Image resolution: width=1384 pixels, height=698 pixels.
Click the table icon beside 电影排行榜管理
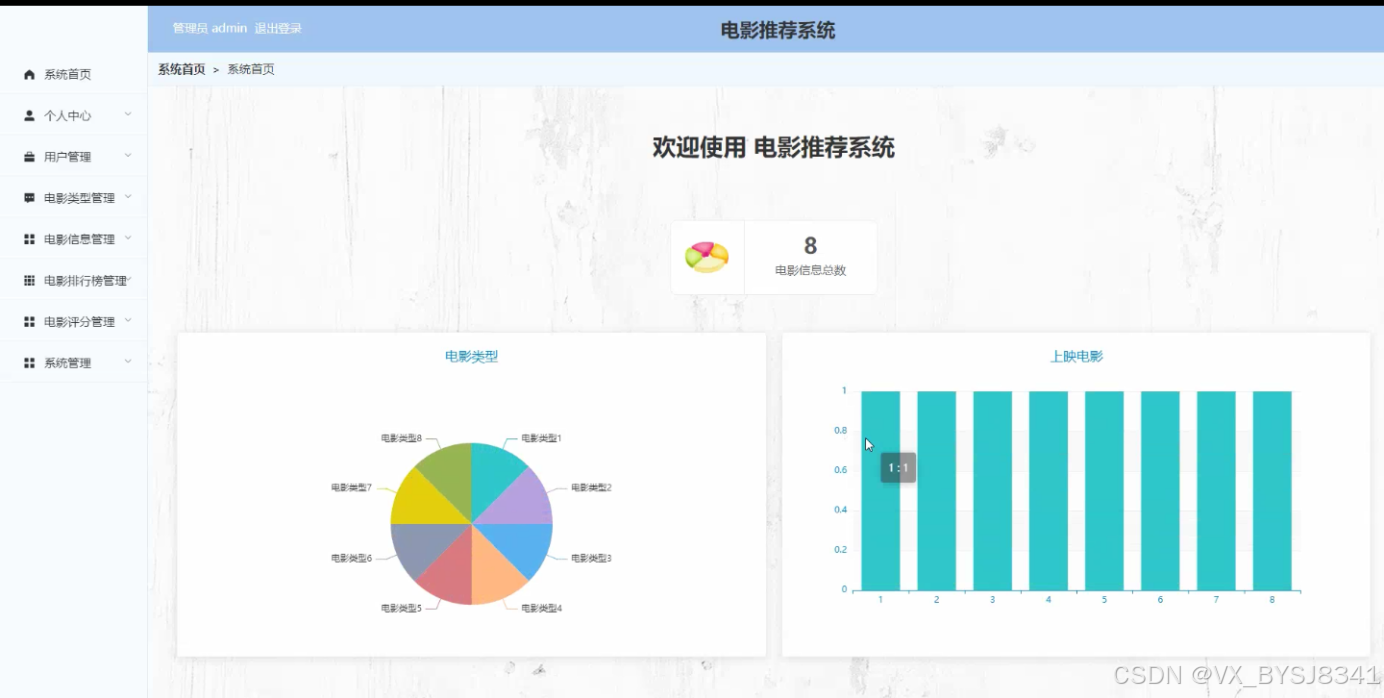click(x=29, y=281)
